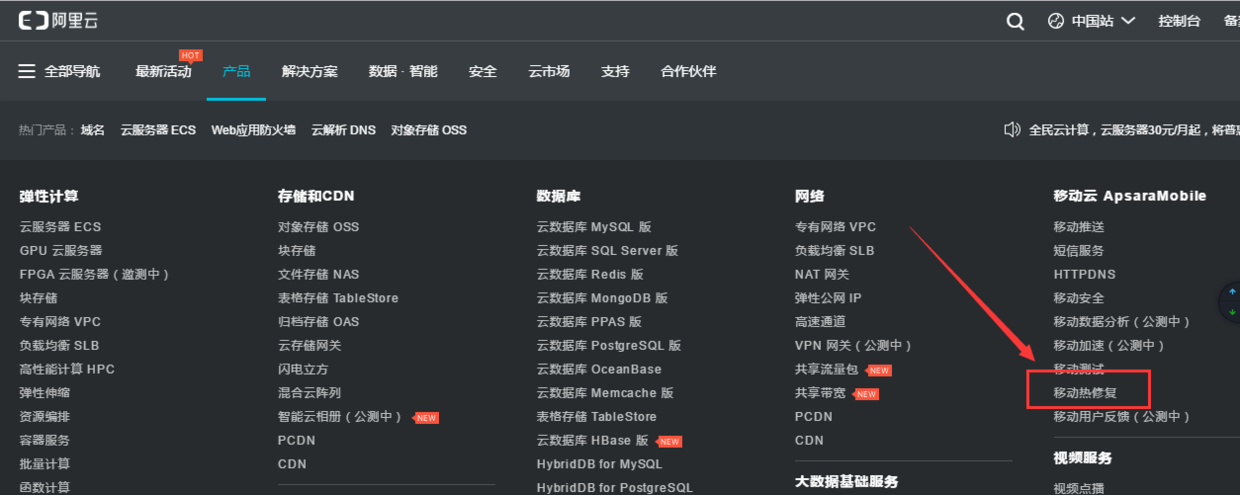Open 云数据库 MongoDB 版 link
This screenshot has height=495, width=1240.
tap(602, 298)
